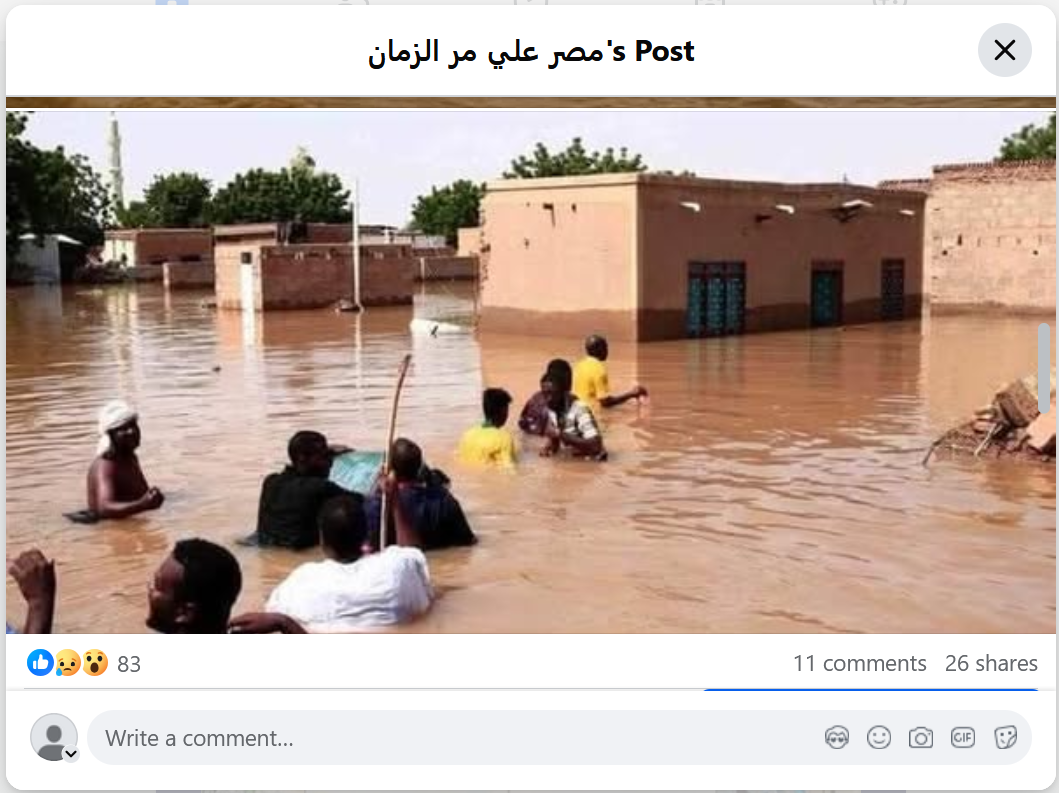Open the GIF picker
The image size is (1059, 793).
[x=962, y=738]
